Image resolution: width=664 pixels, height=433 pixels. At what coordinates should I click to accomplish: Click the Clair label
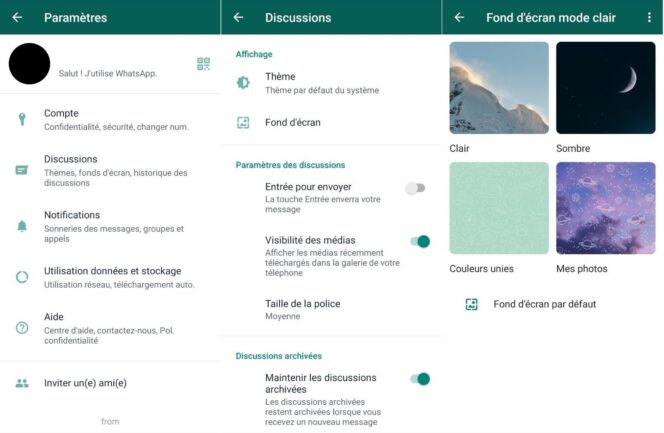coord(459,149)
